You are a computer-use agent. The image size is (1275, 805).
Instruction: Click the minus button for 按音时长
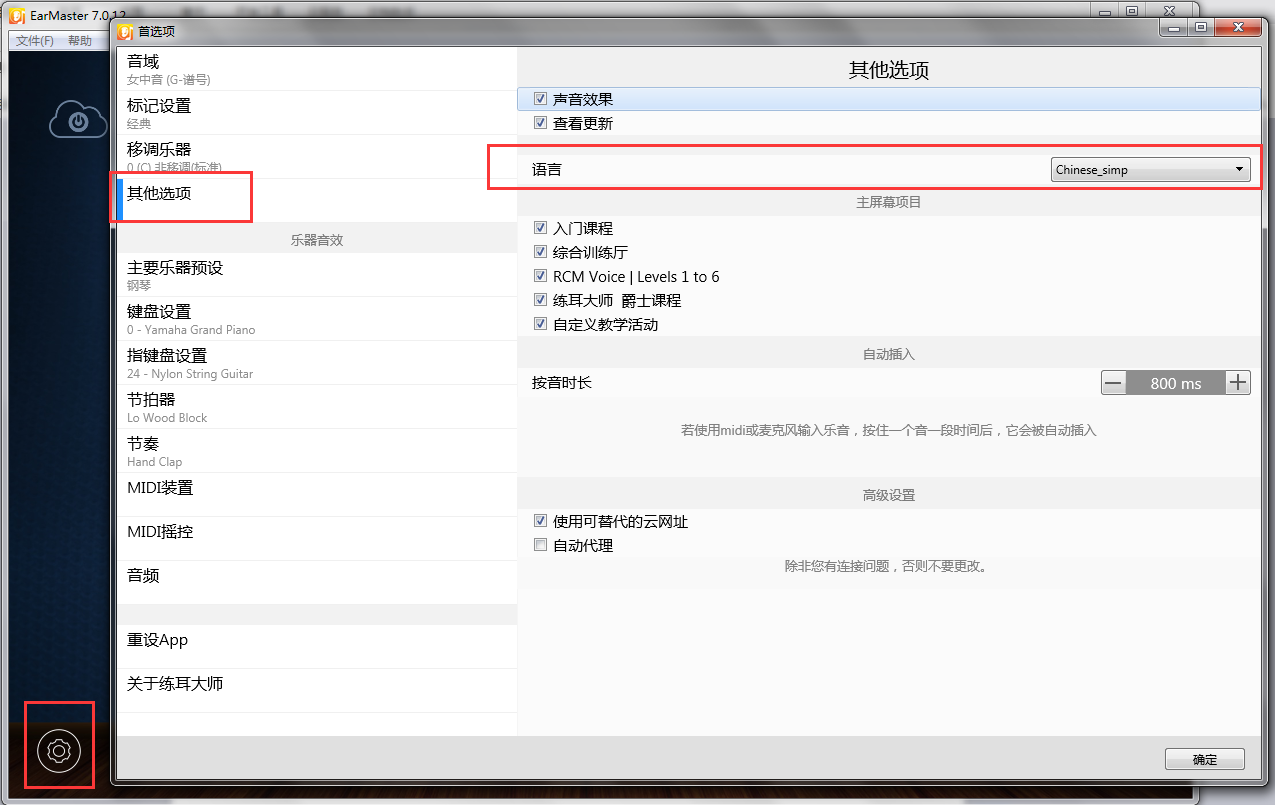(1113, 383)
